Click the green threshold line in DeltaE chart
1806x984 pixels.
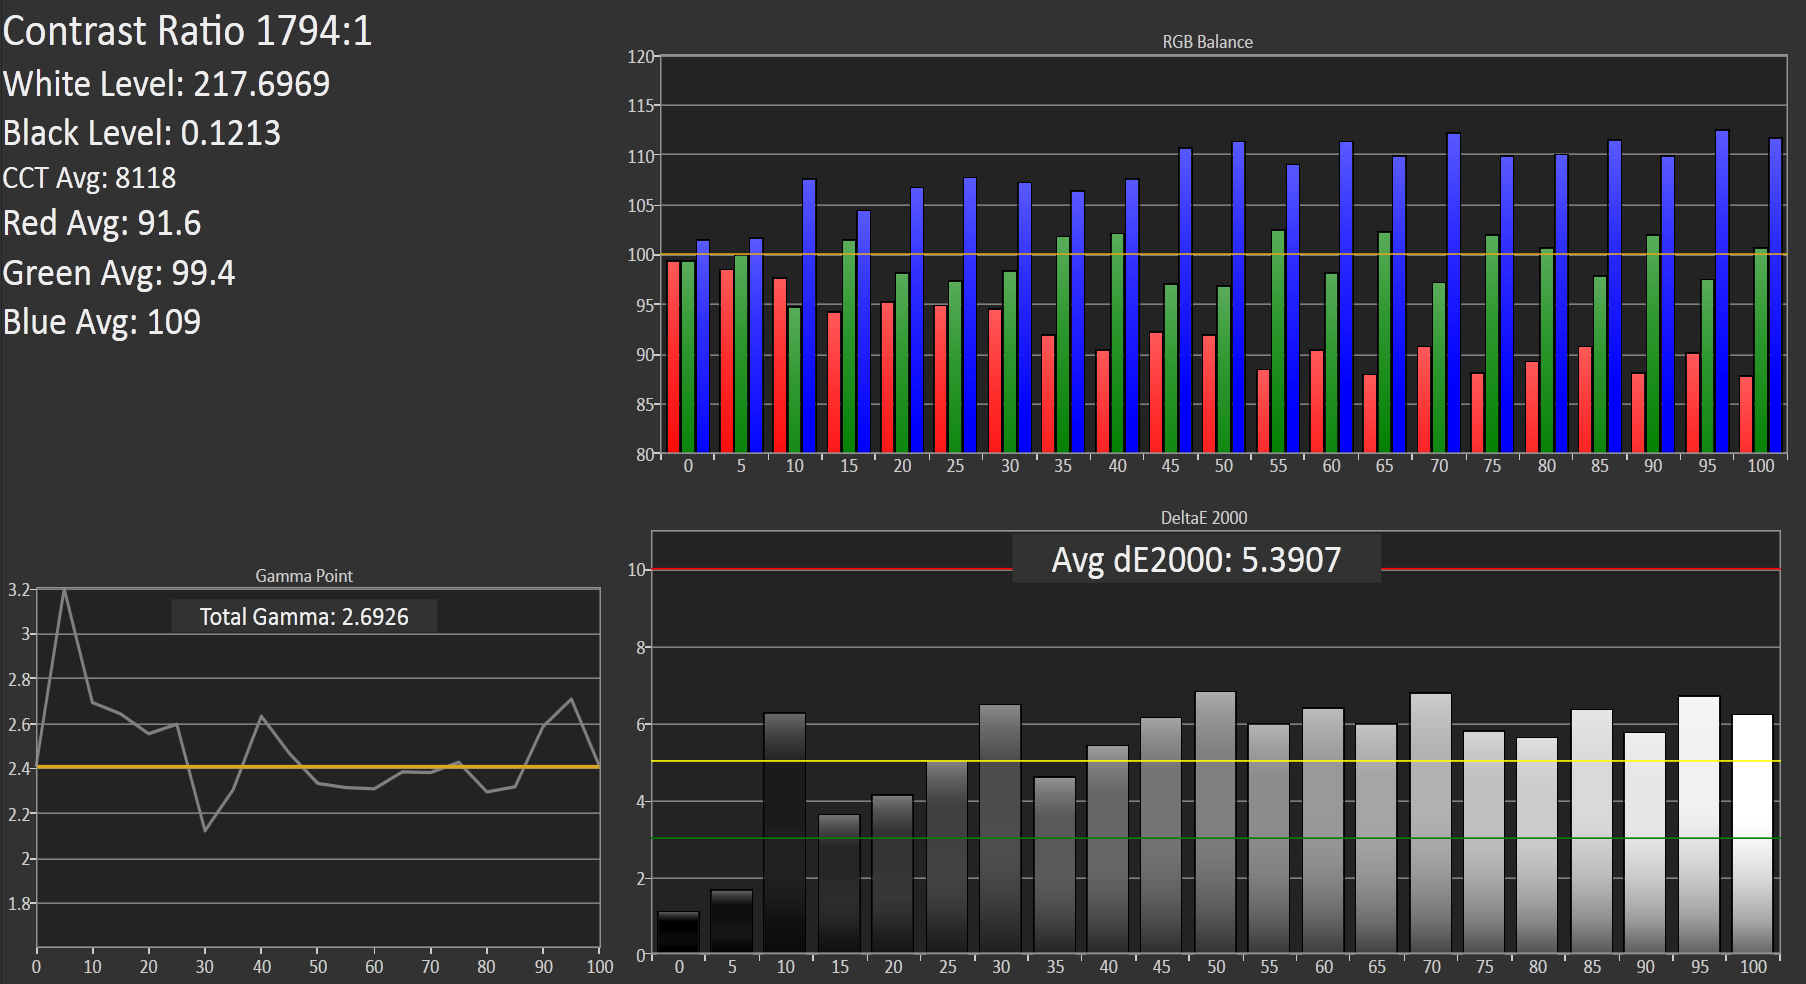[1215, 838]
